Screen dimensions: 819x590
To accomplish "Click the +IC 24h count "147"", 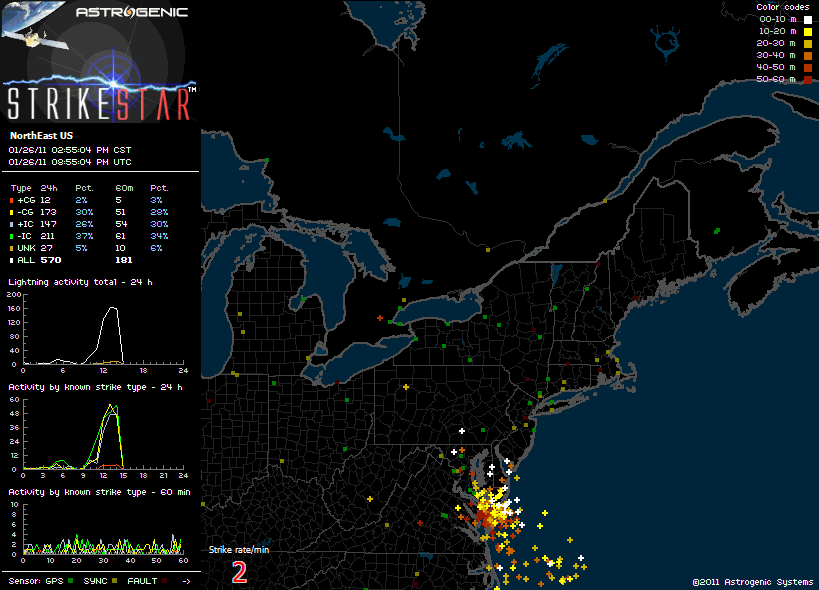I will pyautogui.click(x=48, y=224).
